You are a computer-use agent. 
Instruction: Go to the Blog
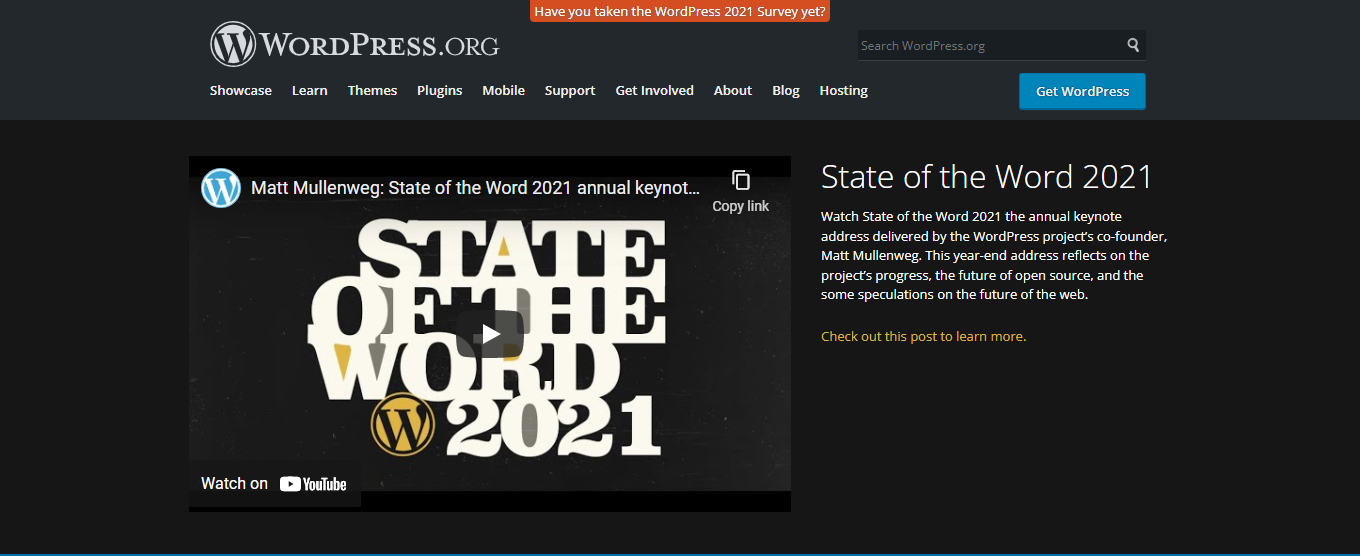[785, 90]
